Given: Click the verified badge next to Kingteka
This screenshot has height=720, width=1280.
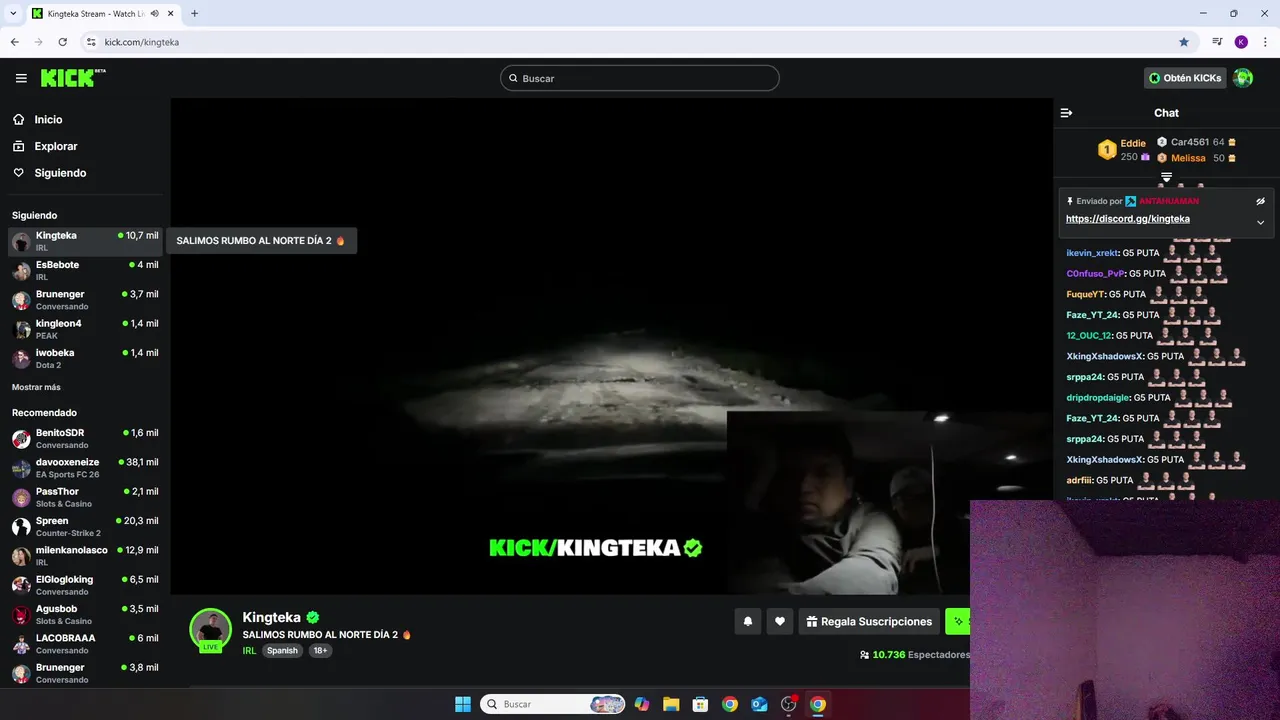Looking at the screenshot, I should (313, 617).
